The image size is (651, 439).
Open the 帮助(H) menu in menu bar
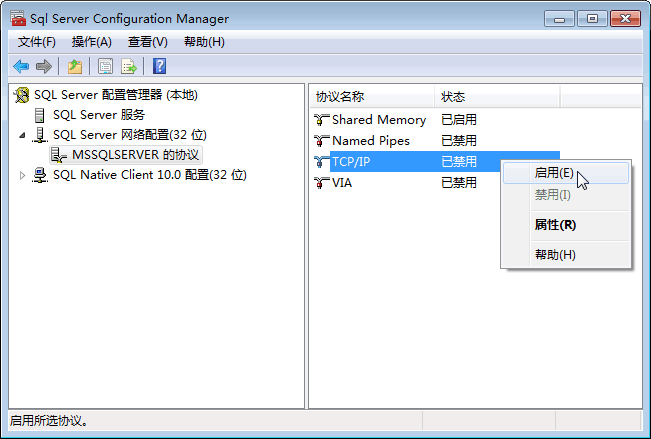coord(204,42)
